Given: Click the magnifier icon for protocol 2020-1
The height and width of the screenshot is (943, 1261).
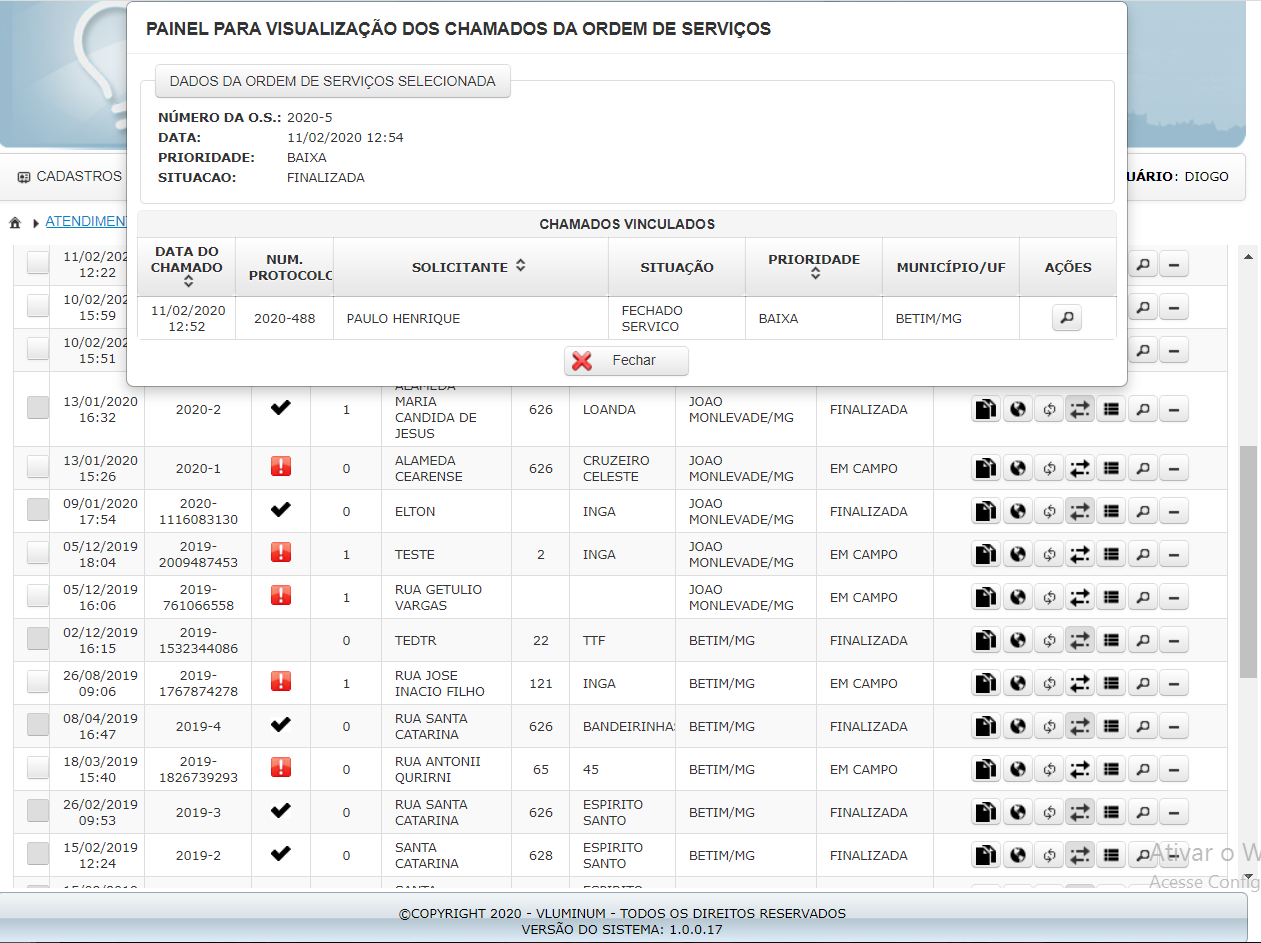Looking at the screenshot, I should pyautogui.click(x=1142, y=468).
